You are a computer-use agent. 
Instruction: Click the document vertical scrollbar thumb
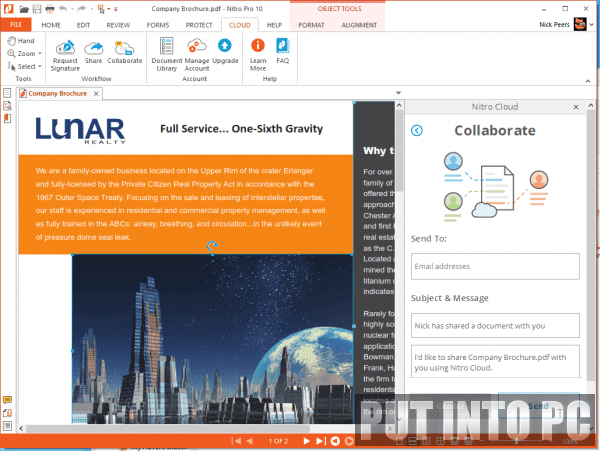pyautogui.click(x=399, y=151)
